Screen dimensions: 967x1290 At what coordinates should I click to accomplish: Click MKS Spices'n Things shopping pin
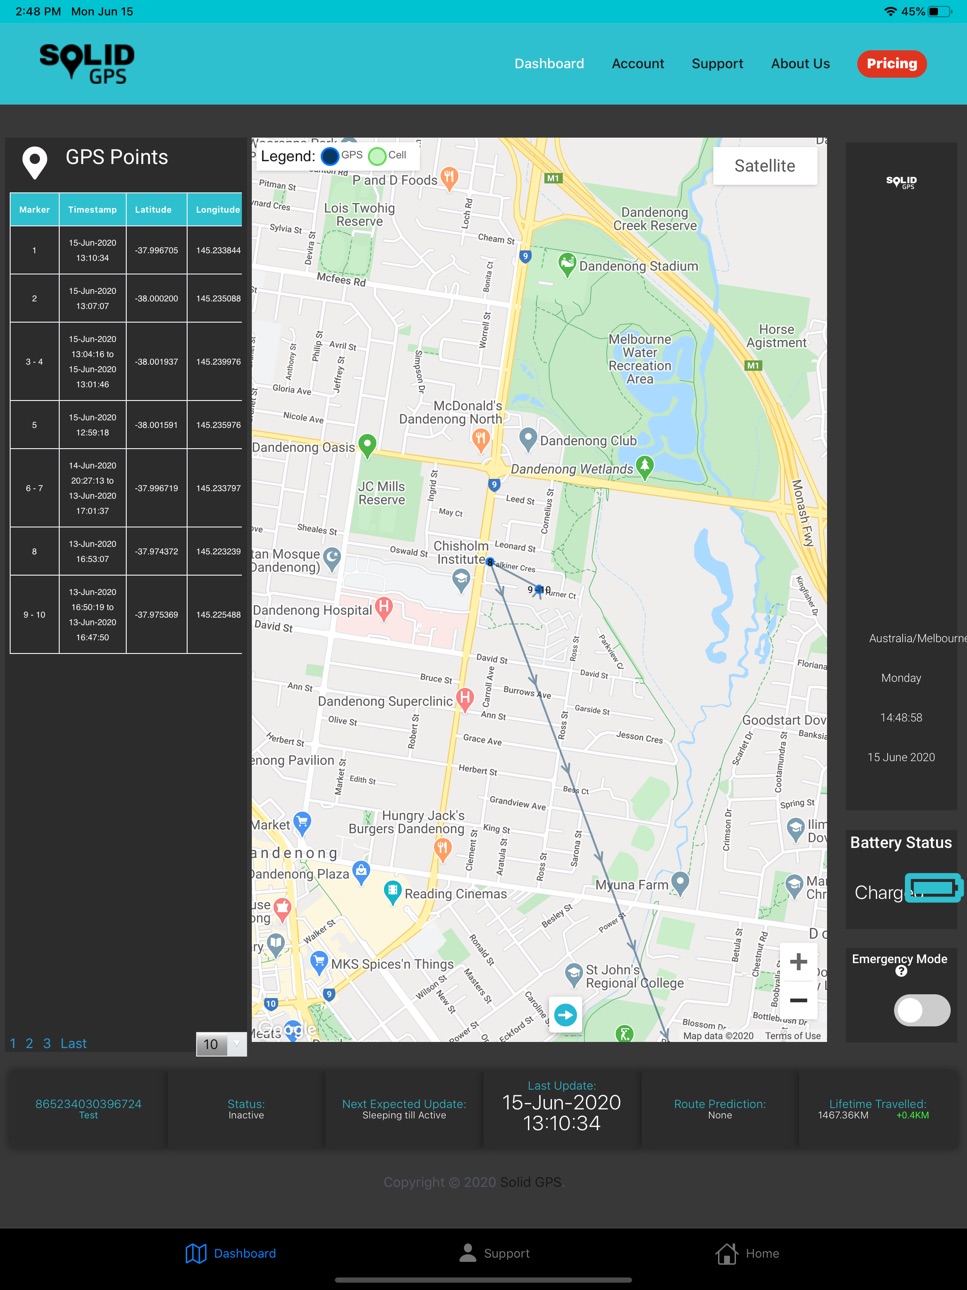pyautogui.click(x=319, y=963)
